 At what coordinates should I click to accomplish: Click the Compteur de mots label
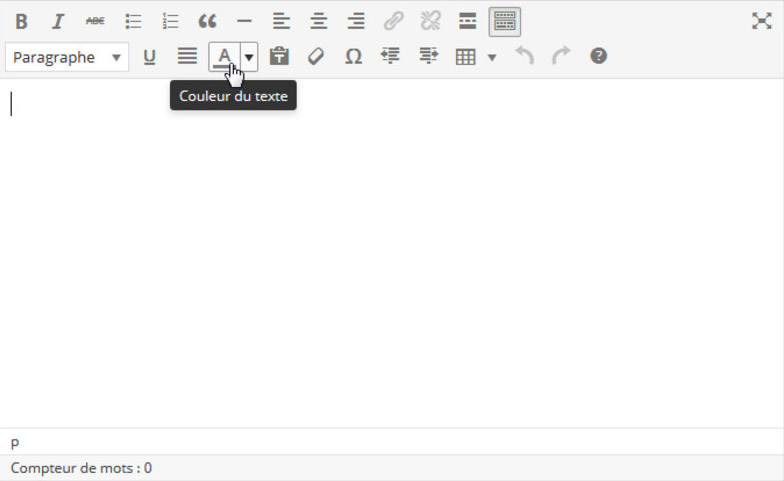(x=81, y=468)
